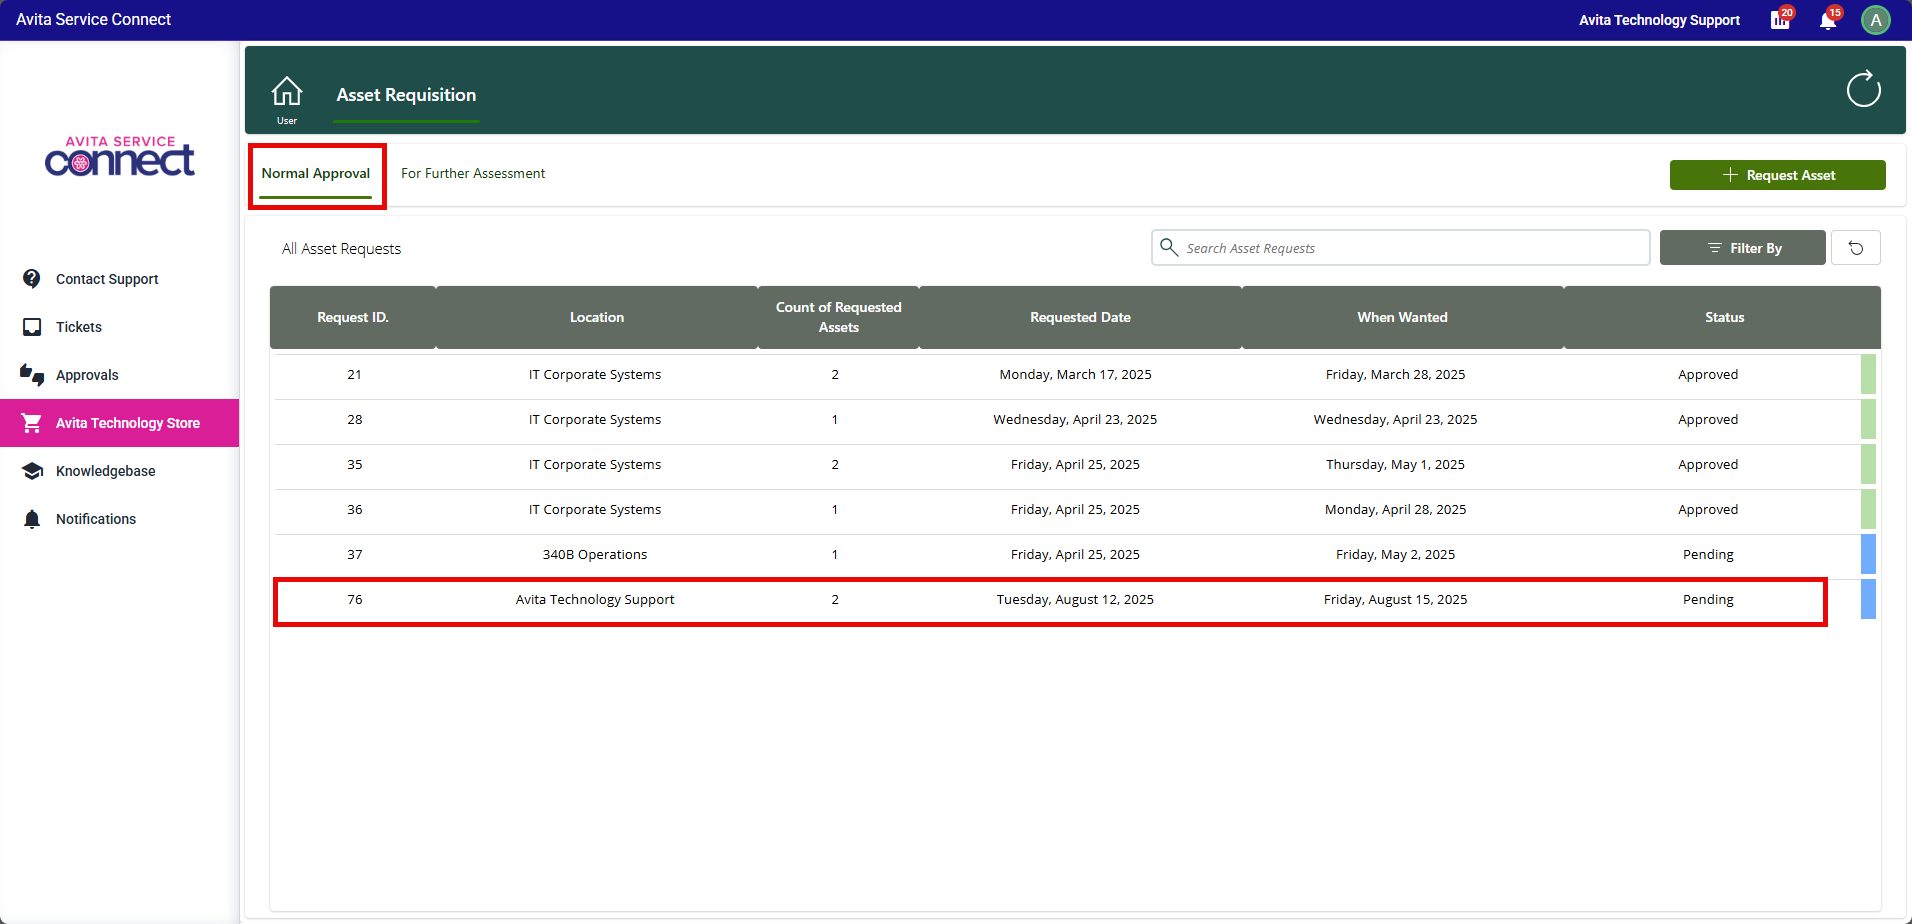The width and height of the screenshot is (1912, 924).
Task: Click Friday, March 28, 2025 wanted date
Action: pos(1395,374)
